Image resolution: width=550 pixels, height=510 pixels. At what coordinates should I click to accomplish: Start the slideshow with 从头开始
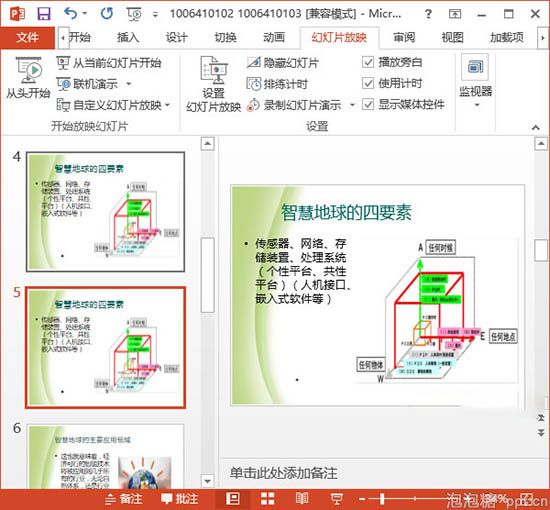[x=28, y=78]
